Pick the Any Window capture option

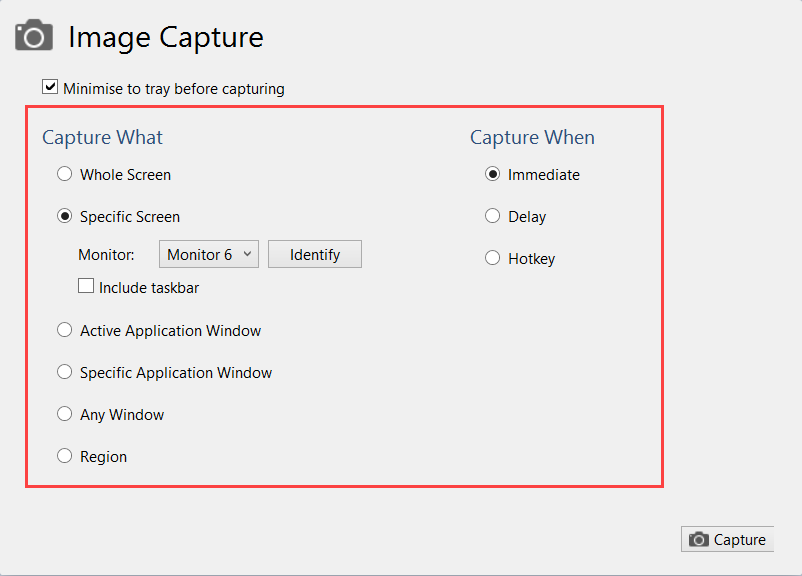coord(65,414)
